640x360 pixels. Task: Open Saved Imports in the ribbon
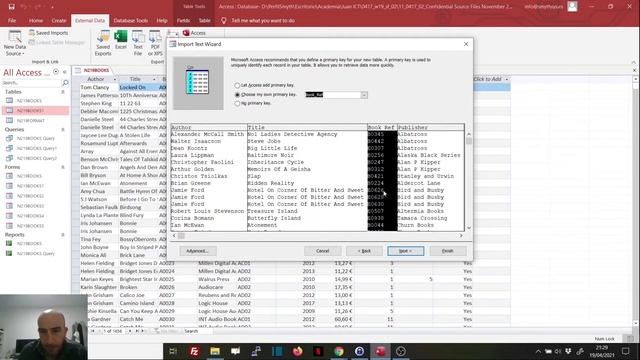(48, 33)
